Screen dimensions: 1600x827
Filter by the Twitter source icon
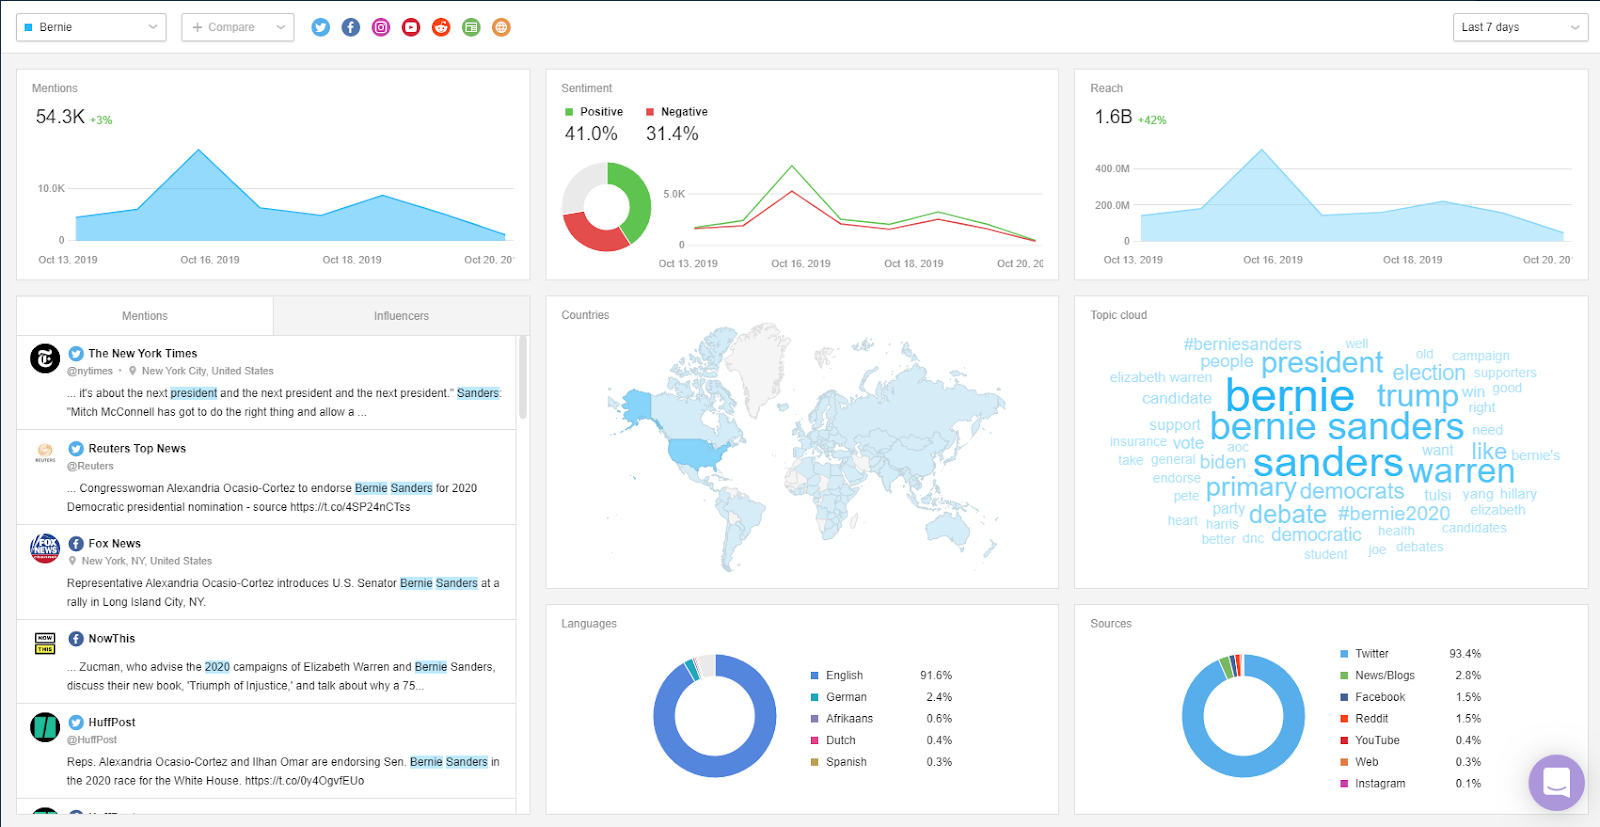pyautogui.click(x=320, y=27)
